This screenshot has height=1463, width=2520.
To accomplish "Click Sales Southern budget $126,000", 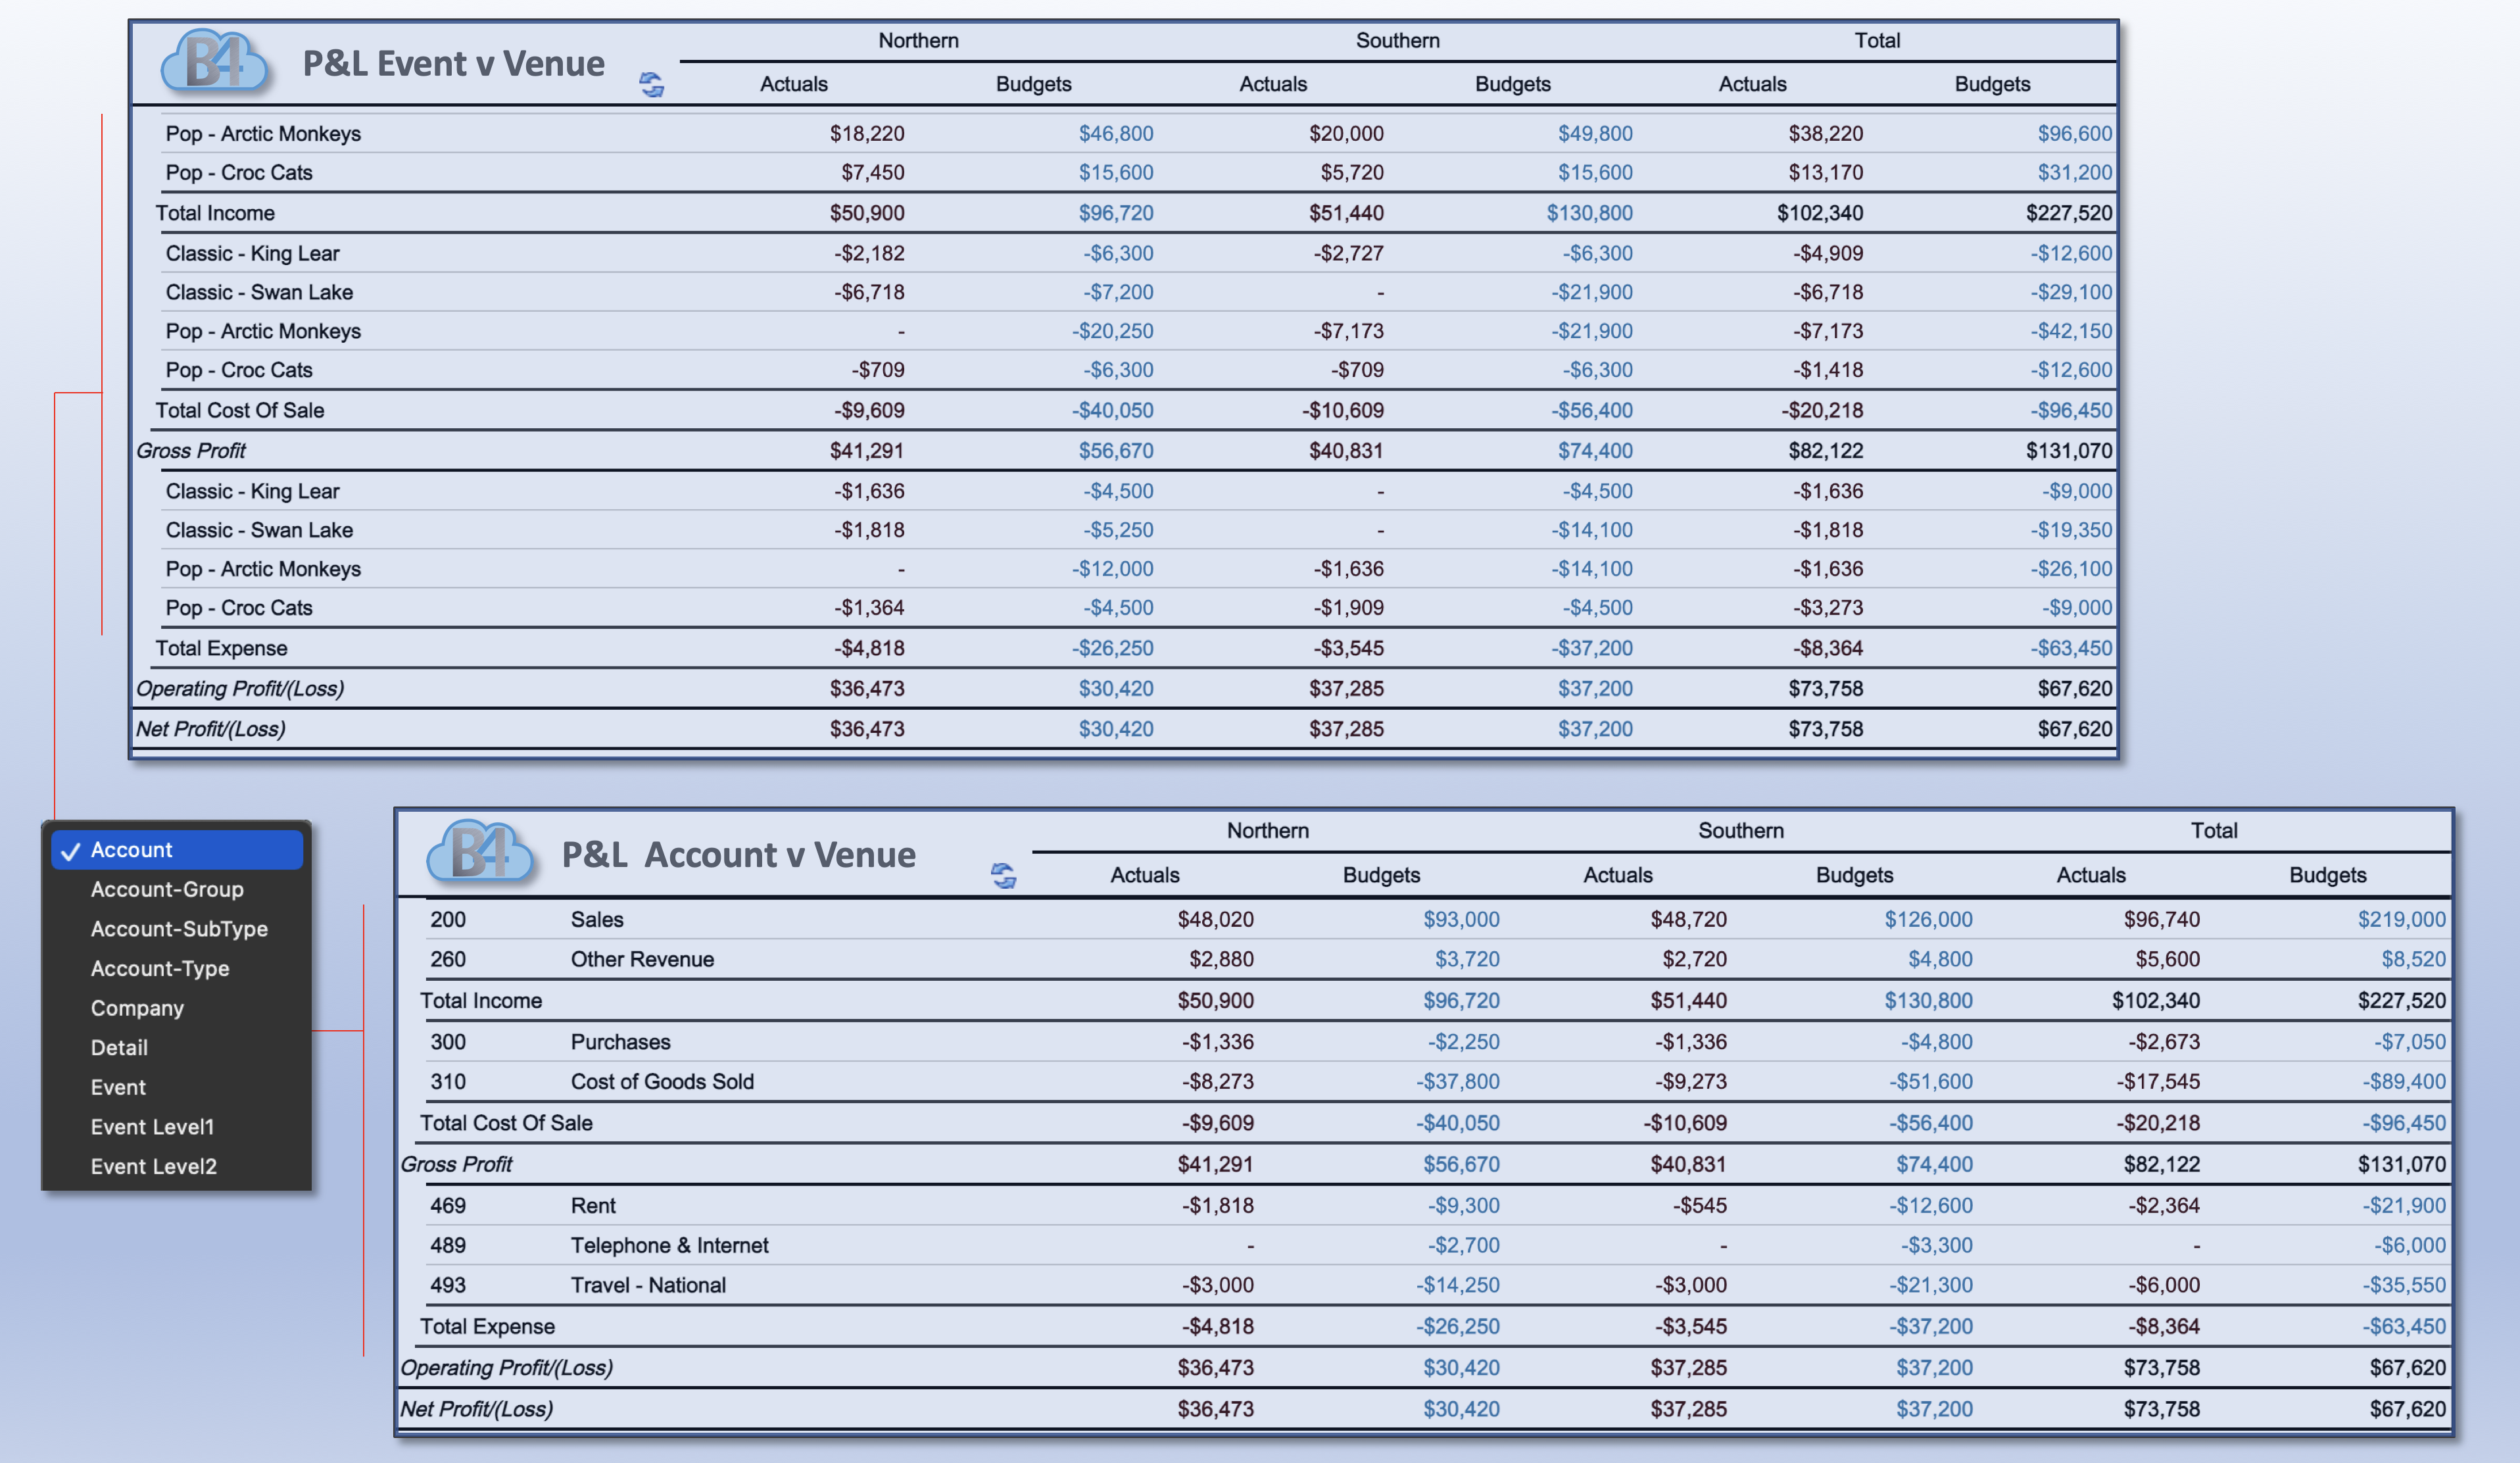I will coord(1928,919).
